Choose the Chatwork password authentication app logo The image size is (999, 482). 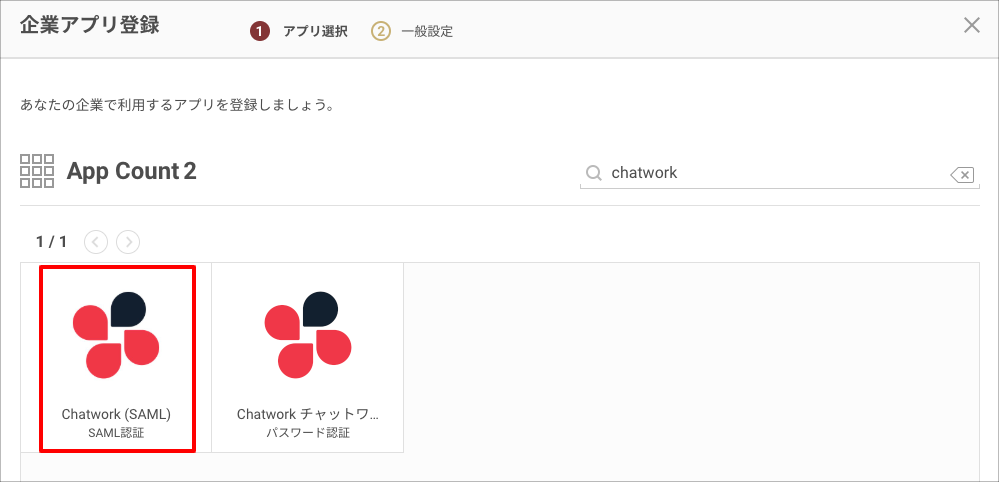pos(308,334)
